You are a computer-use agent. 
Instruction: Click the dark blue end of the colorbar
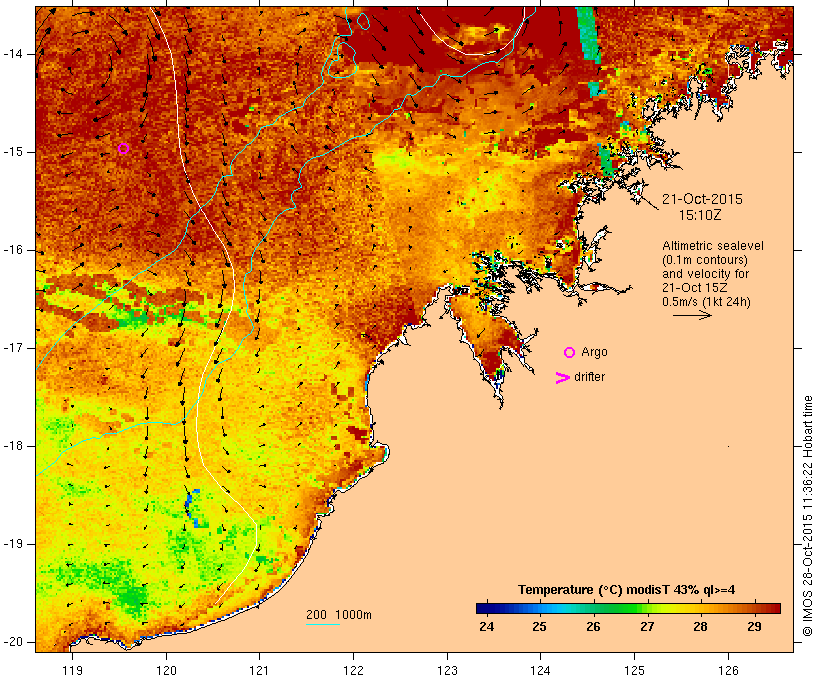[x=484, y=608]
